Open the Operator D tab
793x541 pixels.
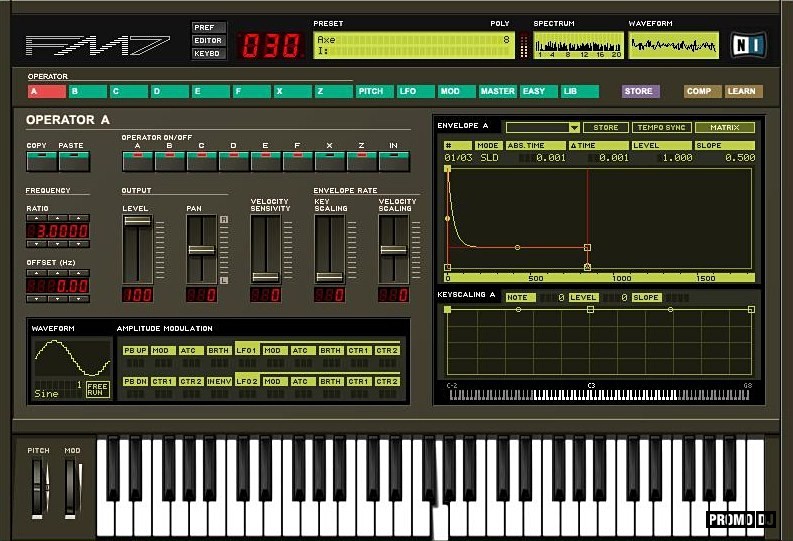coord(169,92)
